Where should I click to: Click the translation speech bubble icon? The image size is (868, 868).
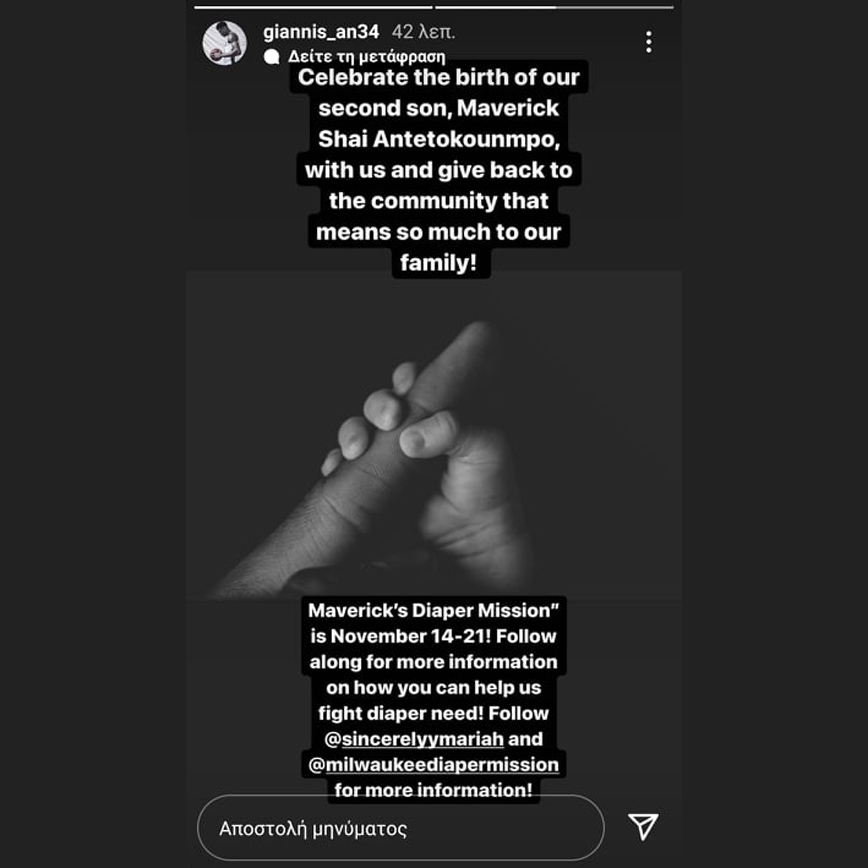coord(271,56)
